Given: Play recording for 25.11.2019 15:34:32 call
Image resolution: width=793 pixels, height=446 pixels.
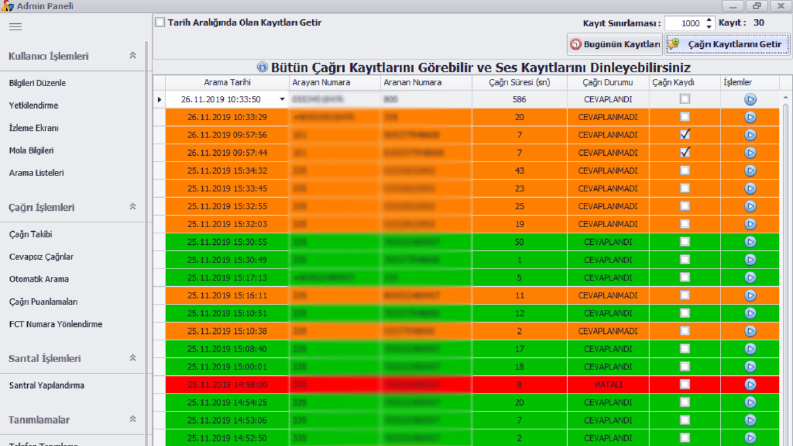Looking at the screenshot, I should [x=750, y=171].
